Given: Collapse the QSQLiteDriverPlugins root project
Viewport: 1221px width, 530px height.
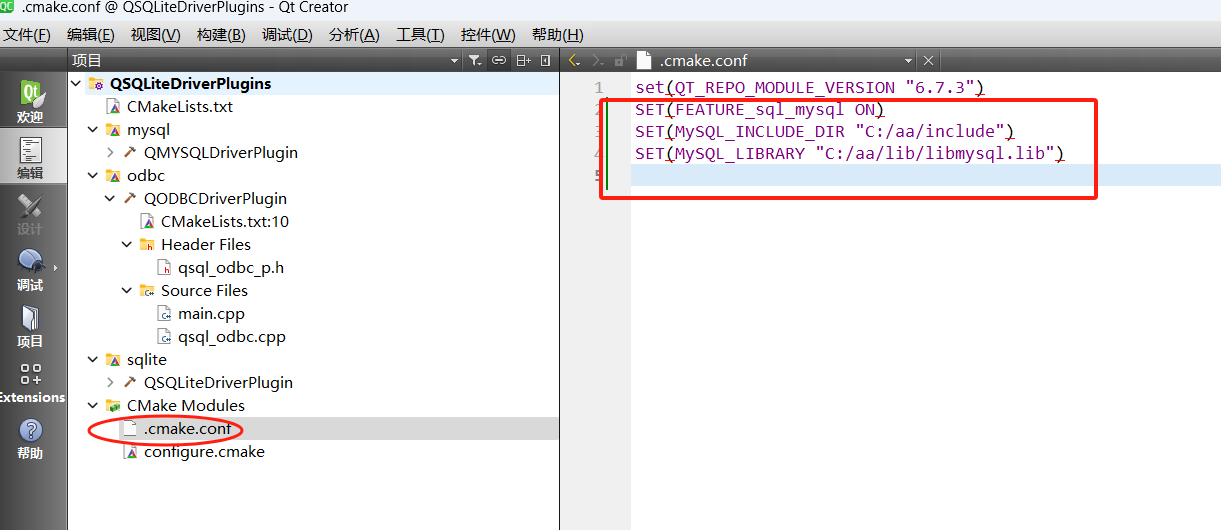Looking at the screenshot, I should [77, 84].
